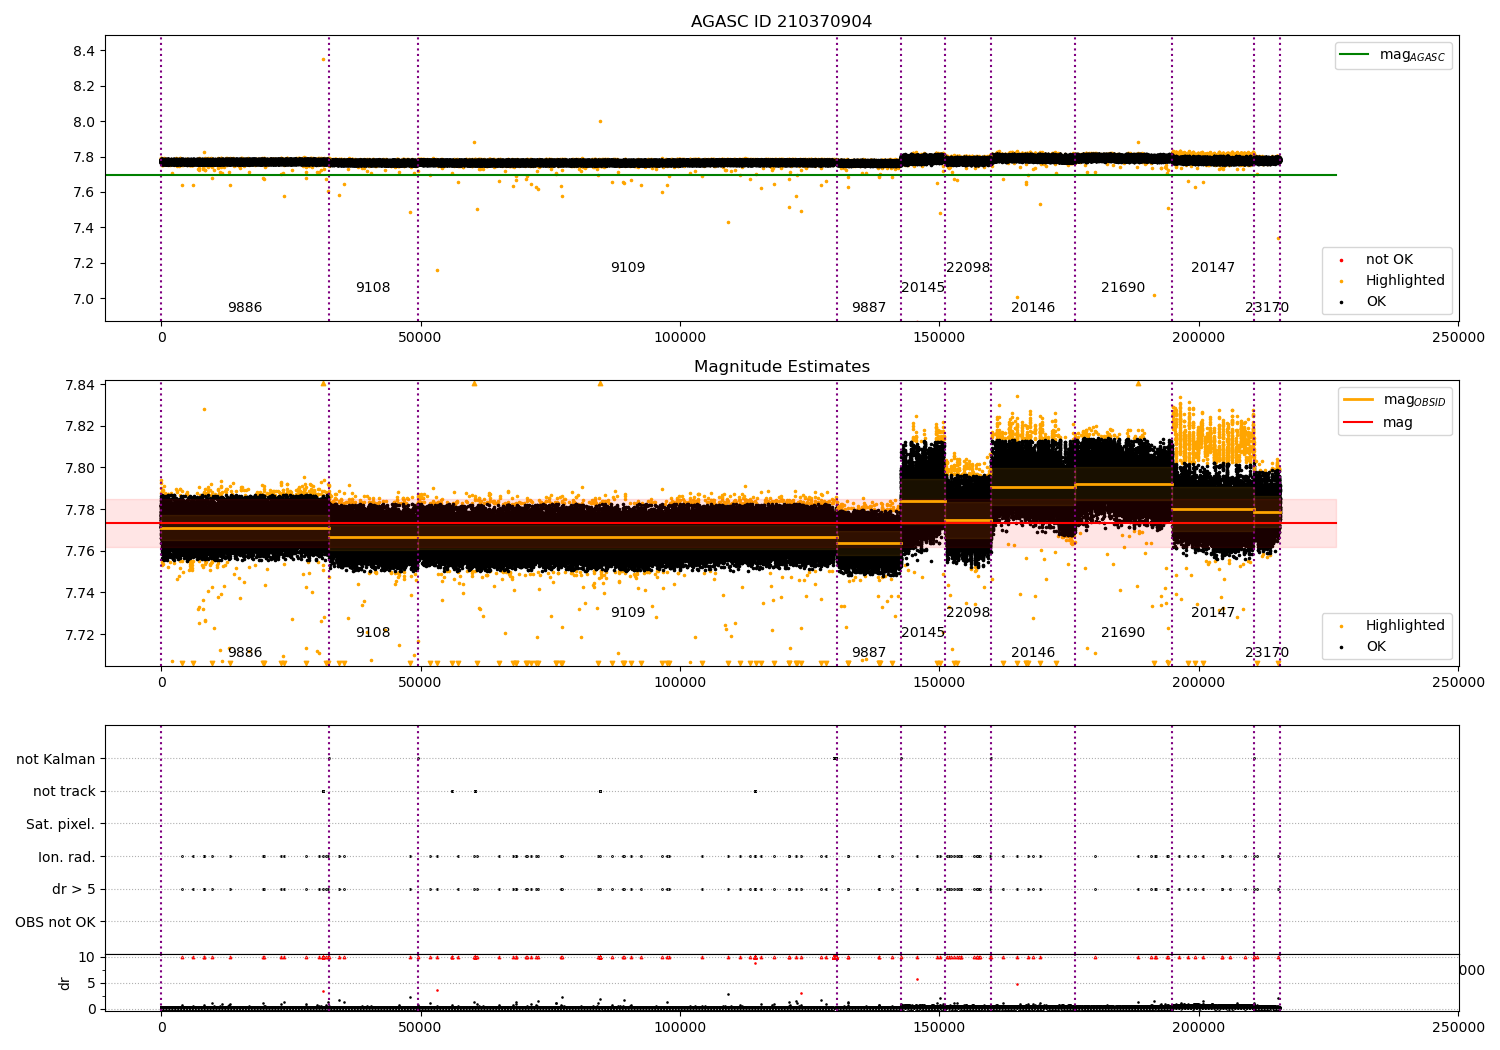Select the red 'mag' legend entry

click(1380, 423)
